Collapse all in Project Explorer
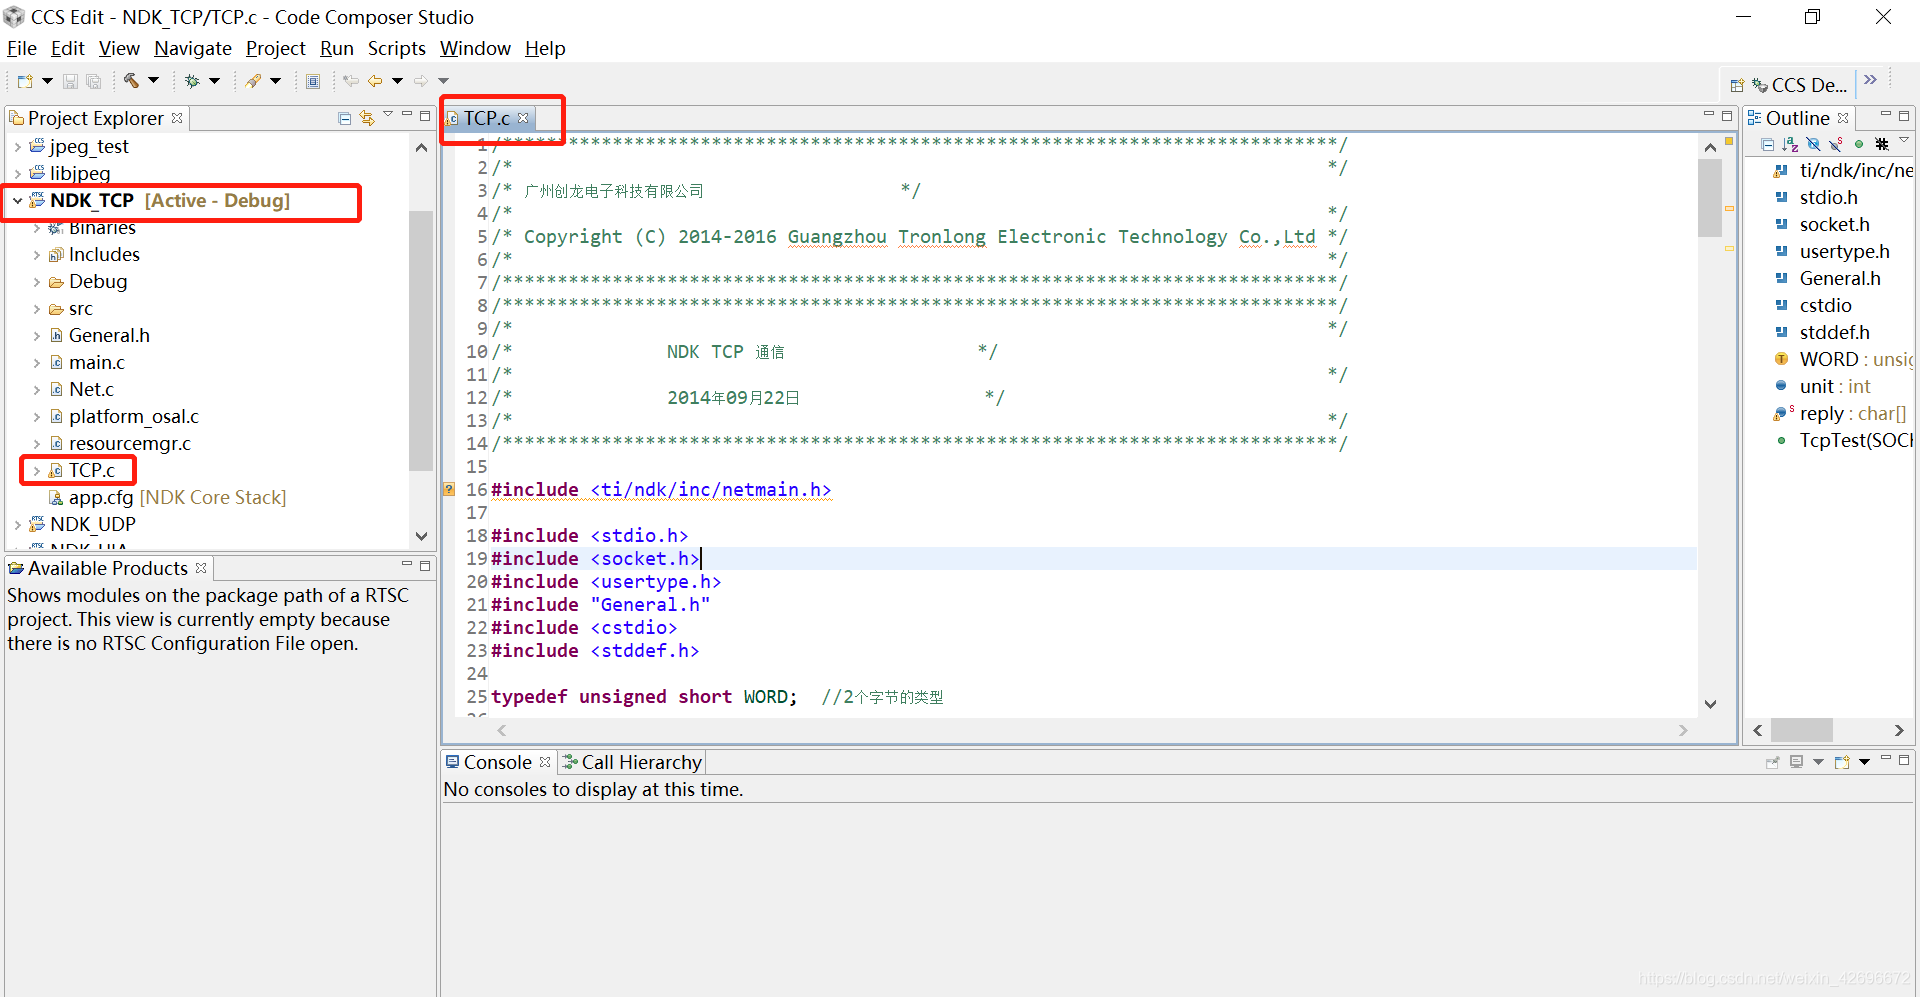Image resolution: width=1920 pixels, height=997 pixels. pyautogui.click(x=344, y=118)
